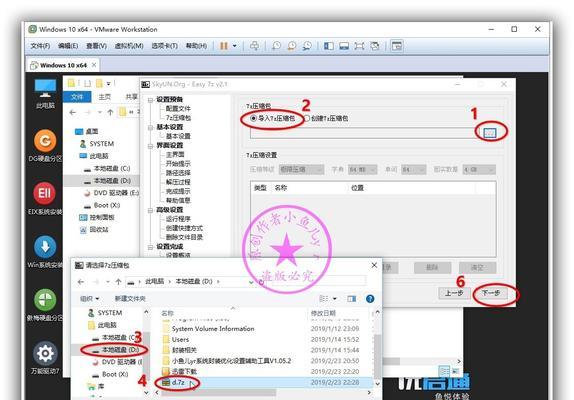Open 此电脑 desktop icon

tap(45, 94)
